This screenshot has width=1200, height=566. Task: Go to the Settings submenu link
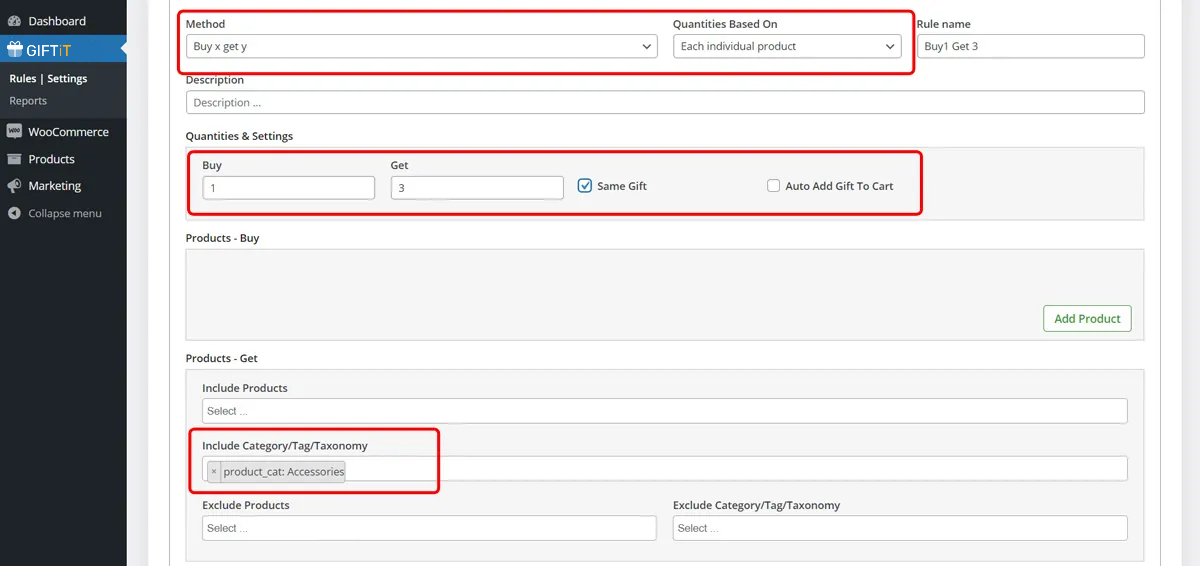(67, 78)
